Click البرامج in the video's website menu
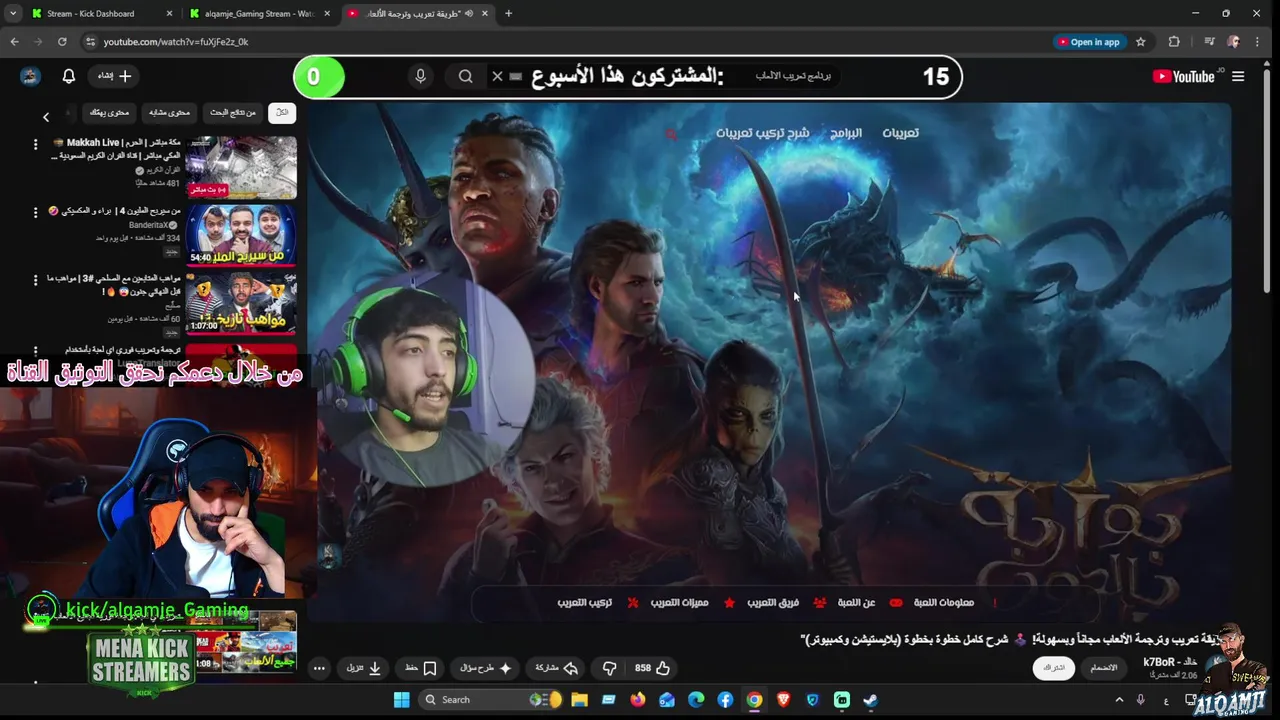Viewport: 1280px width, 720px height. point(846,133)
